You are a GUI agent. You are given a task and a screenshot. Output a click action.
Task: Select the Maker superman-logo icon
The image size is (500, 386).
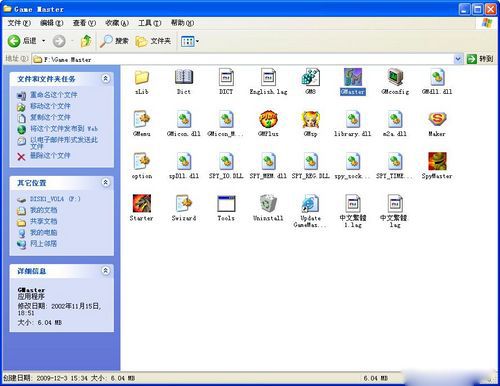click(437, 119)
